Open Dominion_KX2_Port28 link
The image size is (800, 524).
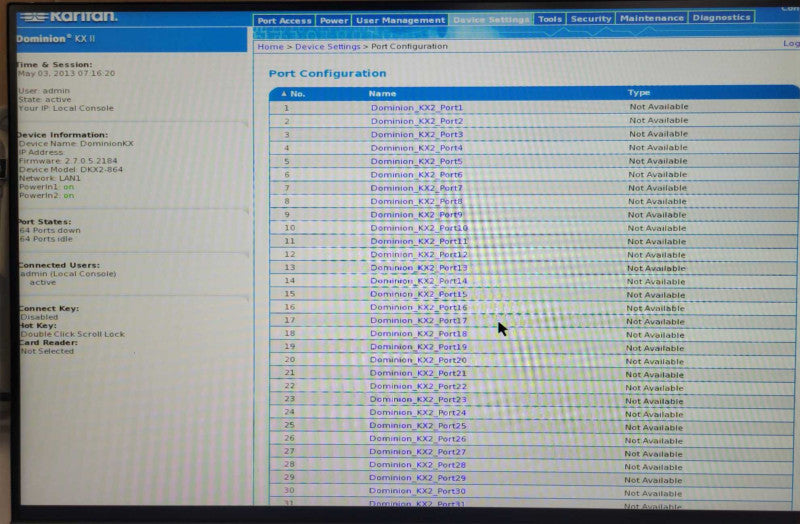pos(418,465)
